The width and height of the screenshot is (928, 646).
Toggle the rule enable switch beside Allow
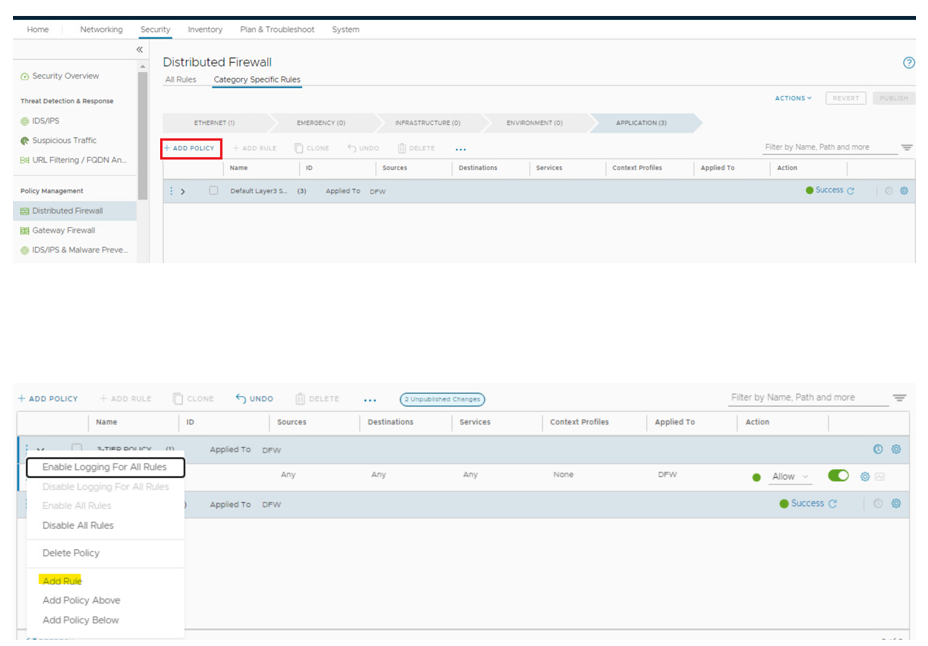(x=838, y=476)
